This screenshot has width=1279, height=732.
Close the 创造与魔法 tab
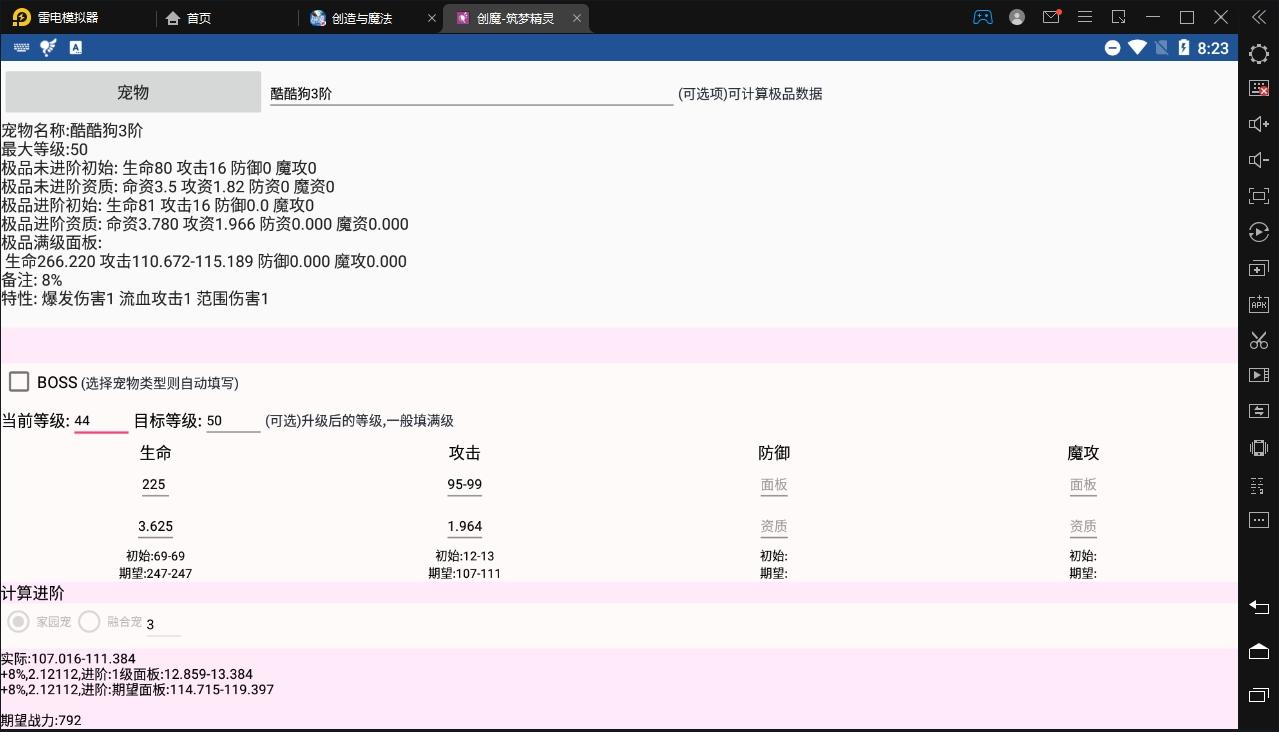click(x=432, y=18)
